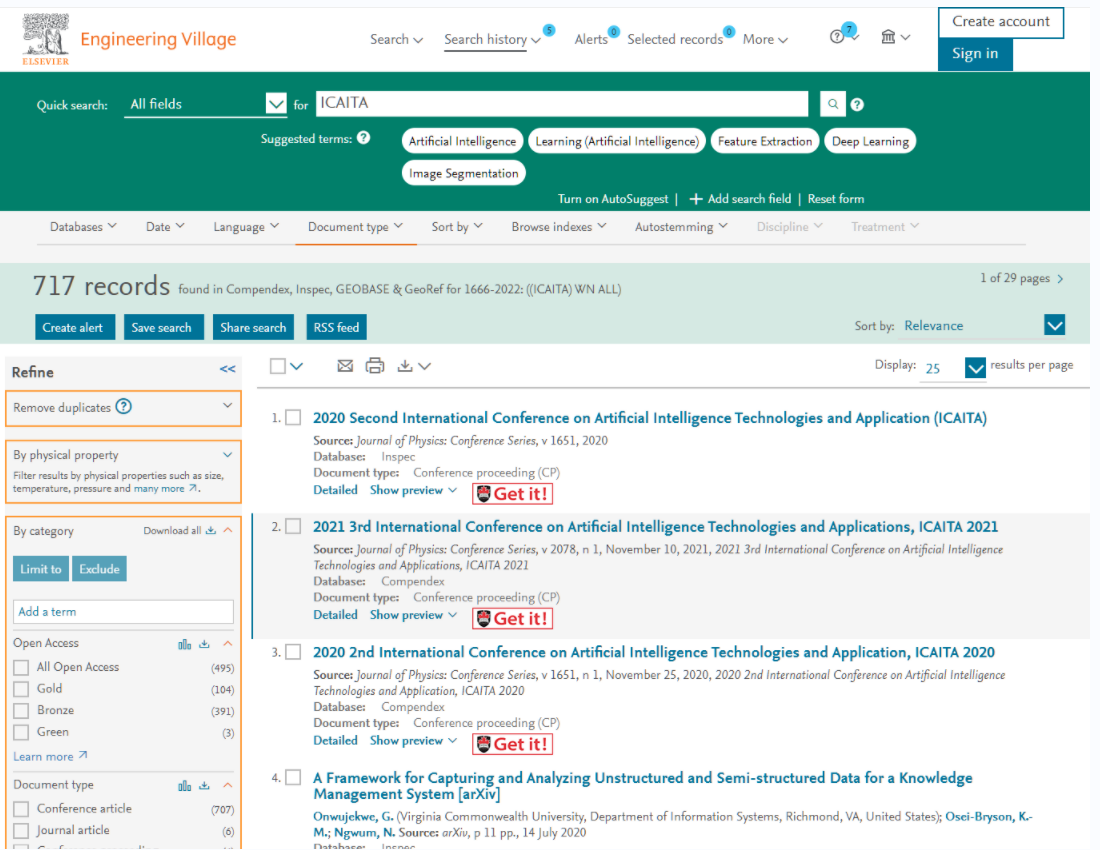Click the magnifier search submit icon
The image size is (1100, 850).
833,104
